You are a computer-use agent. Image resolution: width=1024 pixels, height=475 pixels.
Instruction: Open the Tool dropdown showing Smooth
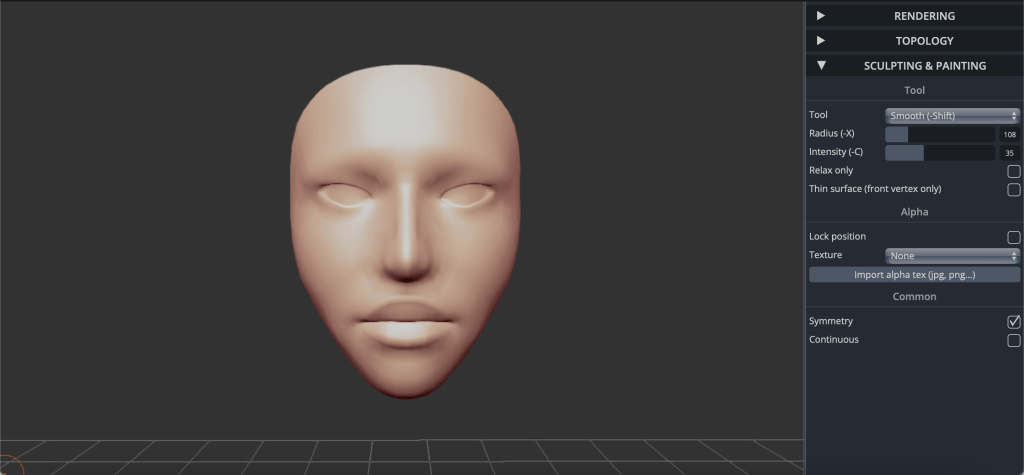(952, 116)
